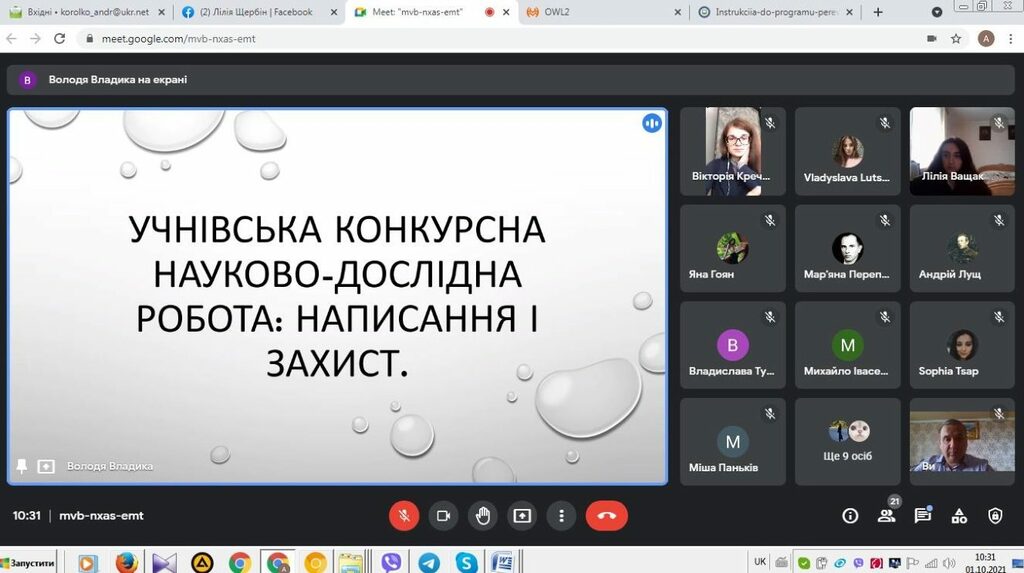Switch to the Facebook Лілія Щербін tab

255,12
